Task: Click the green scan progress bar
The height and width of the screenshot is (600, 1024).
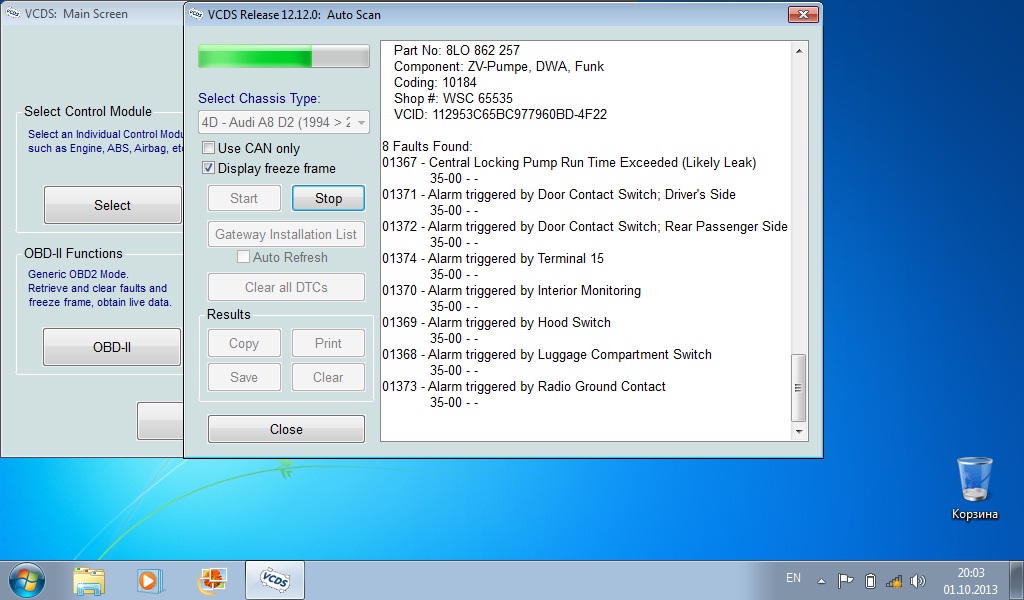Action: pyautogui.click(x=283, y=56)
